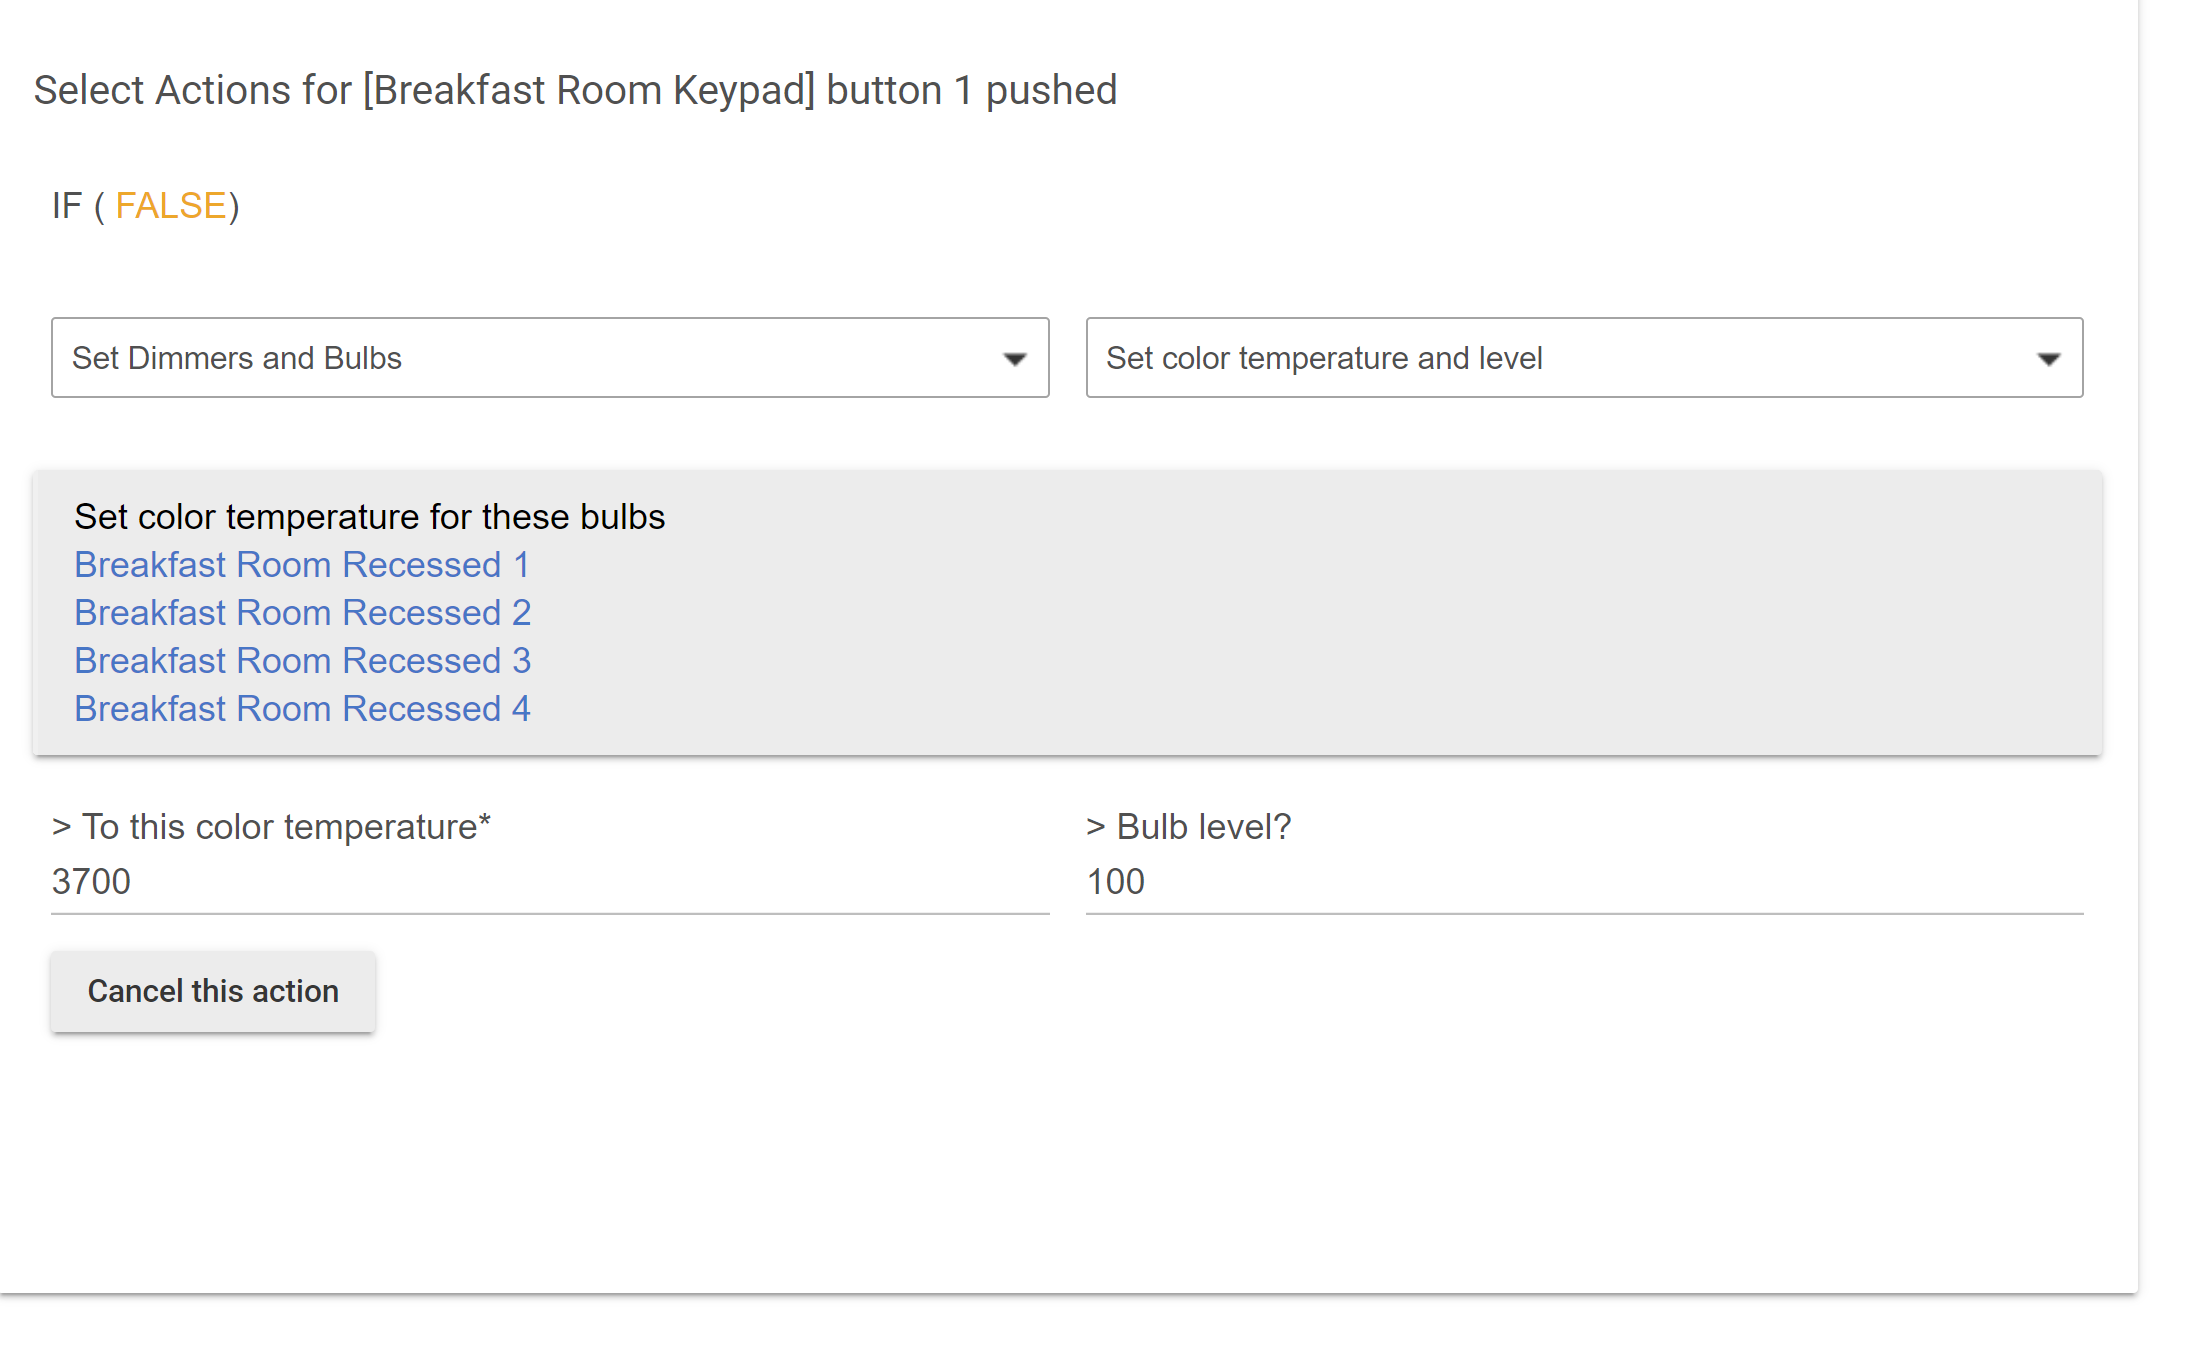
Task: Click the caret icon on Set Dimmers and Bulbs
Action: [x=1015, y=359]
